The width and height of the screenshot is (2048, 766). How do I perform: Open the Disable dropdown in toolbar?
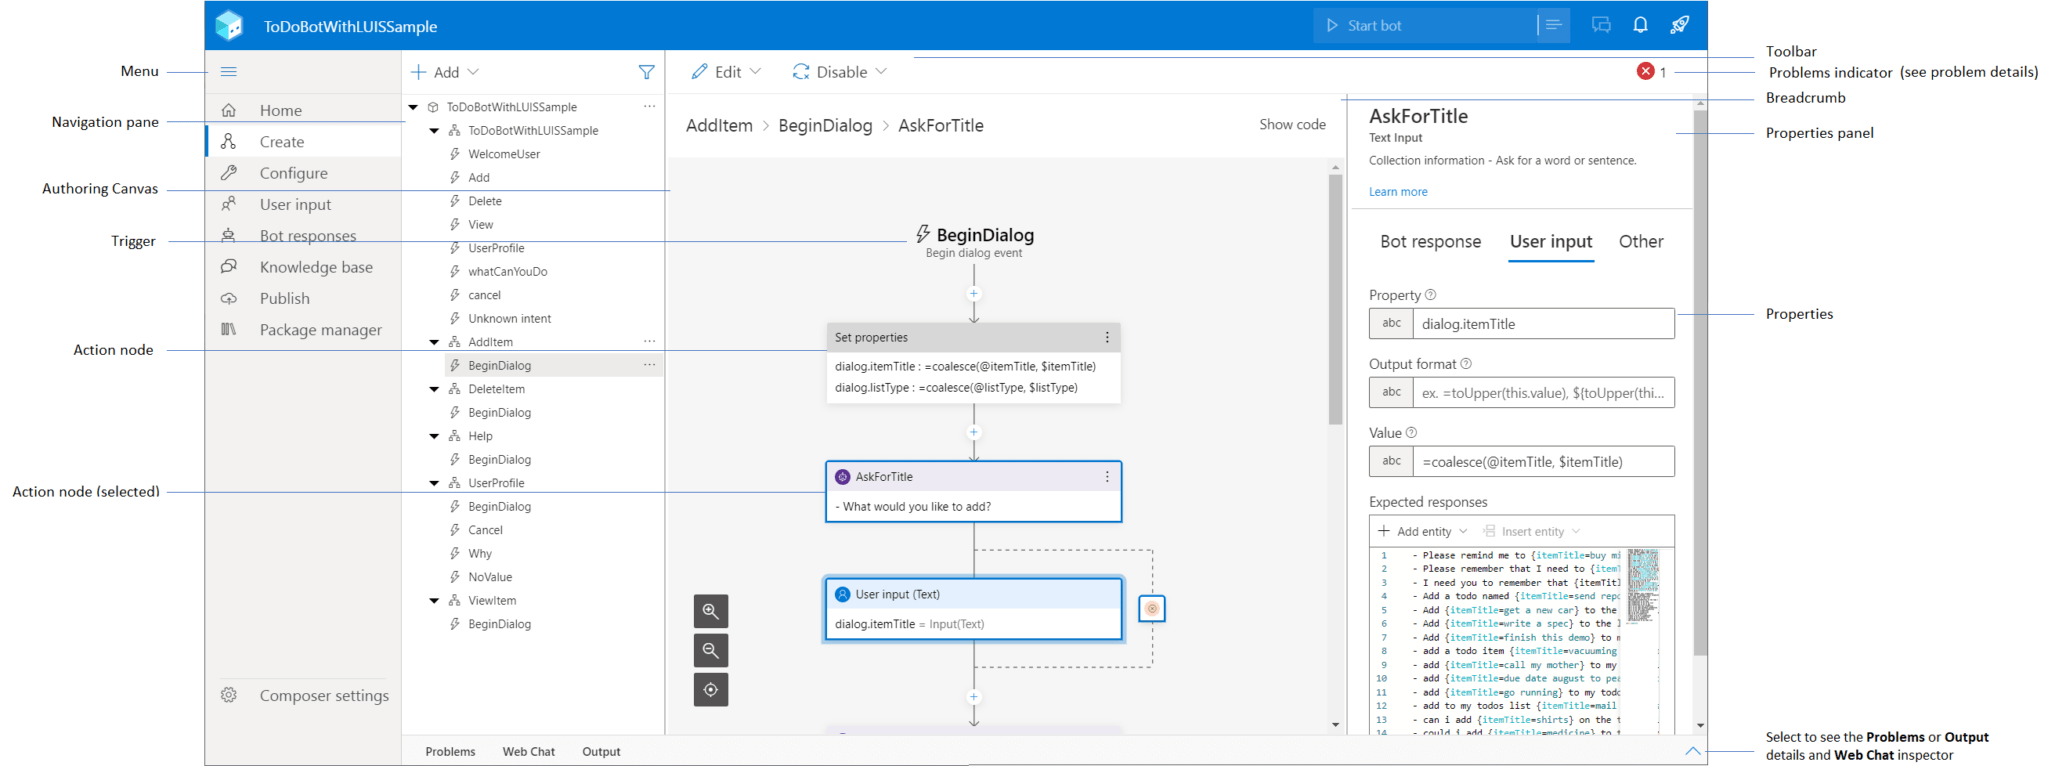[840, 72]
